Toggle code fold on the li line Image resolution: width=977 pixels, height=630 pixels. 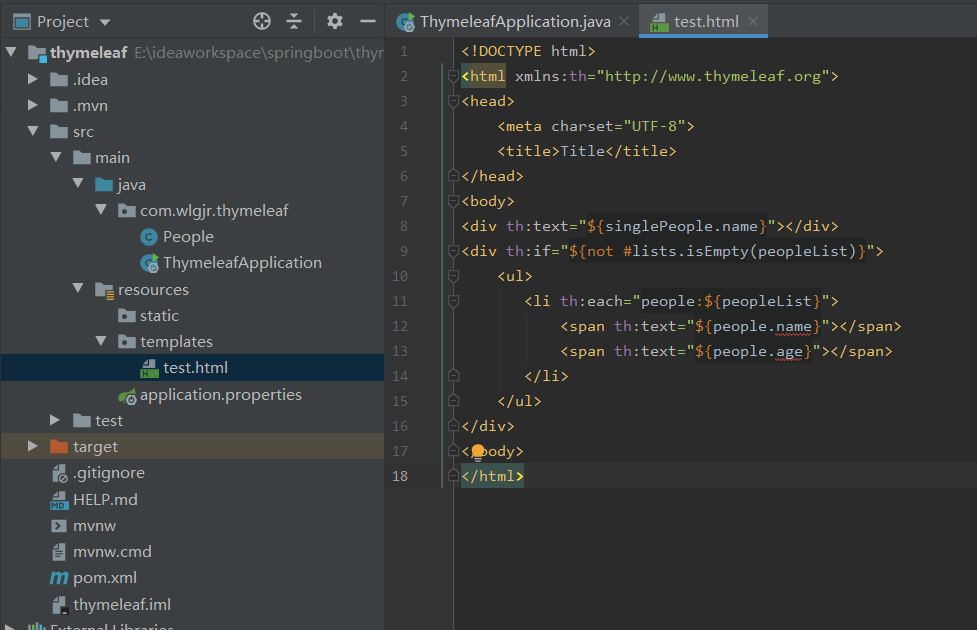click(x=453, y=301)
